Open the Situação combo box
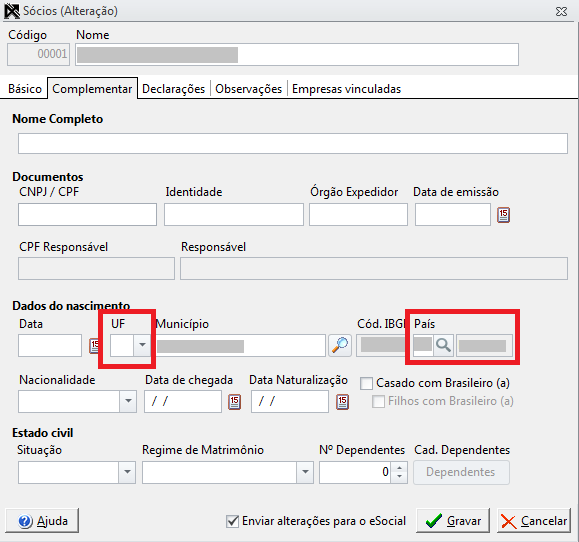This screenshot has height=542, width=579. click(x=127, y=472)
